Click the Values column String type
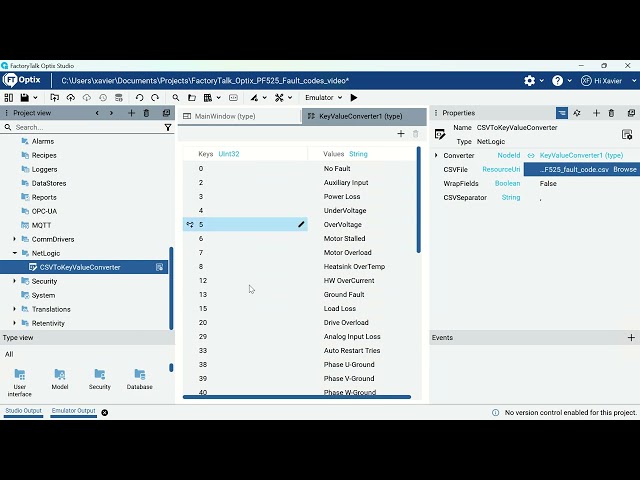 tap(358, 154)
